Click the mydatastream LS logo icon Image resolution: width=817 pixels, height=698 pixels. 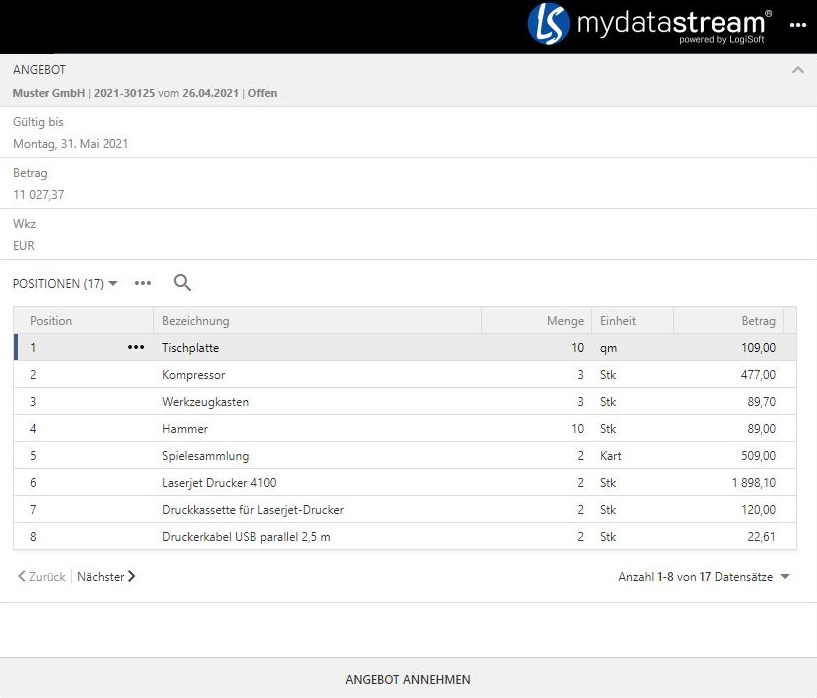click(x=548, y=24)
